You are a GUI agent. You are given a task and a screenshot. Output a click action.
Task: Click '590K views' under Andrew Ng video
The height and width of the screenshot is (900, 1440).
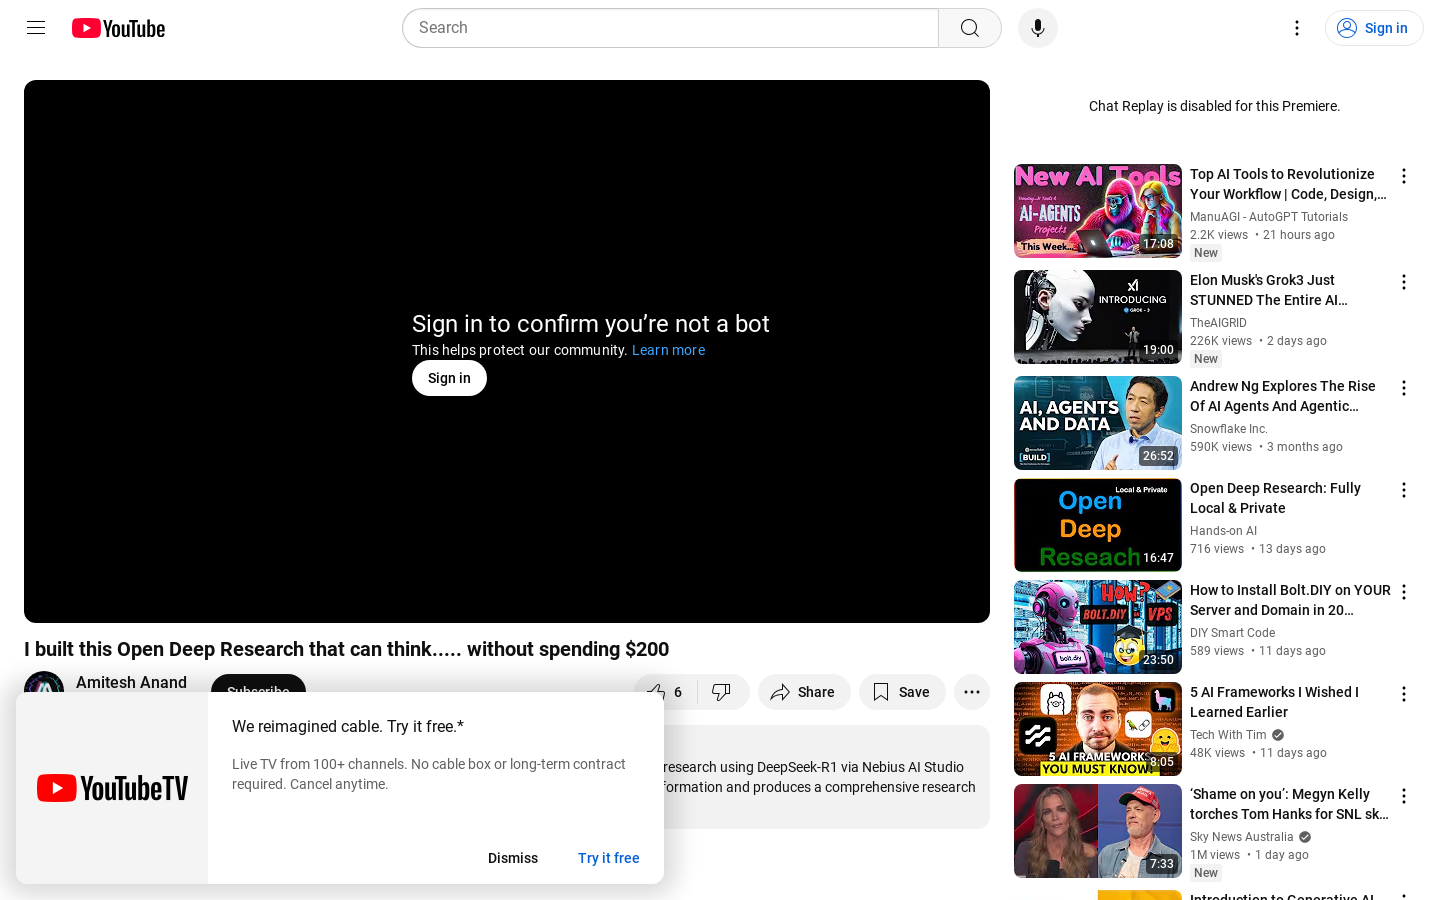1221,447
